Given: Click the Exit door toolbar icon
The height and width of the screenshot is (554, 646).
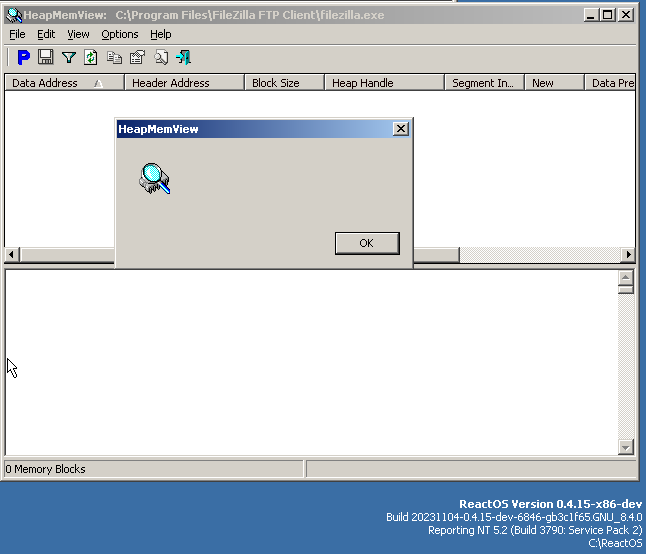Looking at the screenshot, I should click(184, 58).
